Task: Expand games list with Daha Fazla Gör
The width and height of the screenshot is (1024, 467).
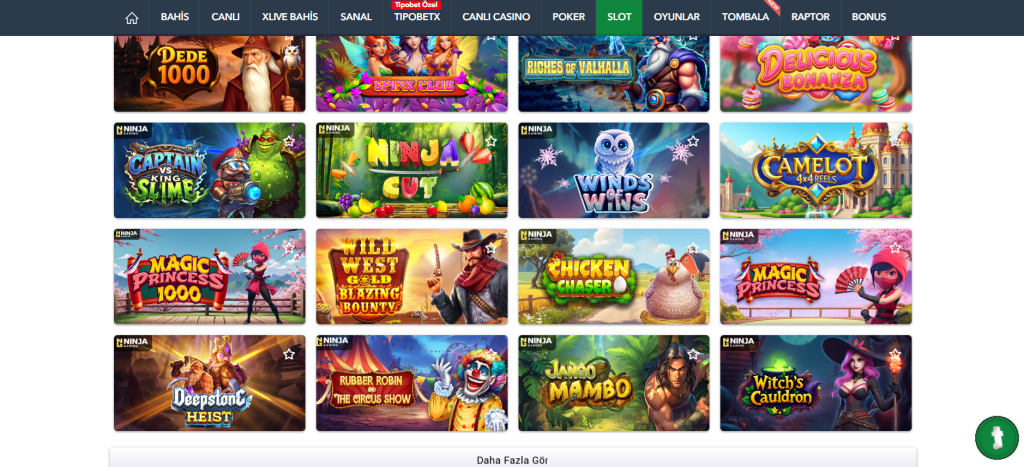Action: tap(513, 459)
